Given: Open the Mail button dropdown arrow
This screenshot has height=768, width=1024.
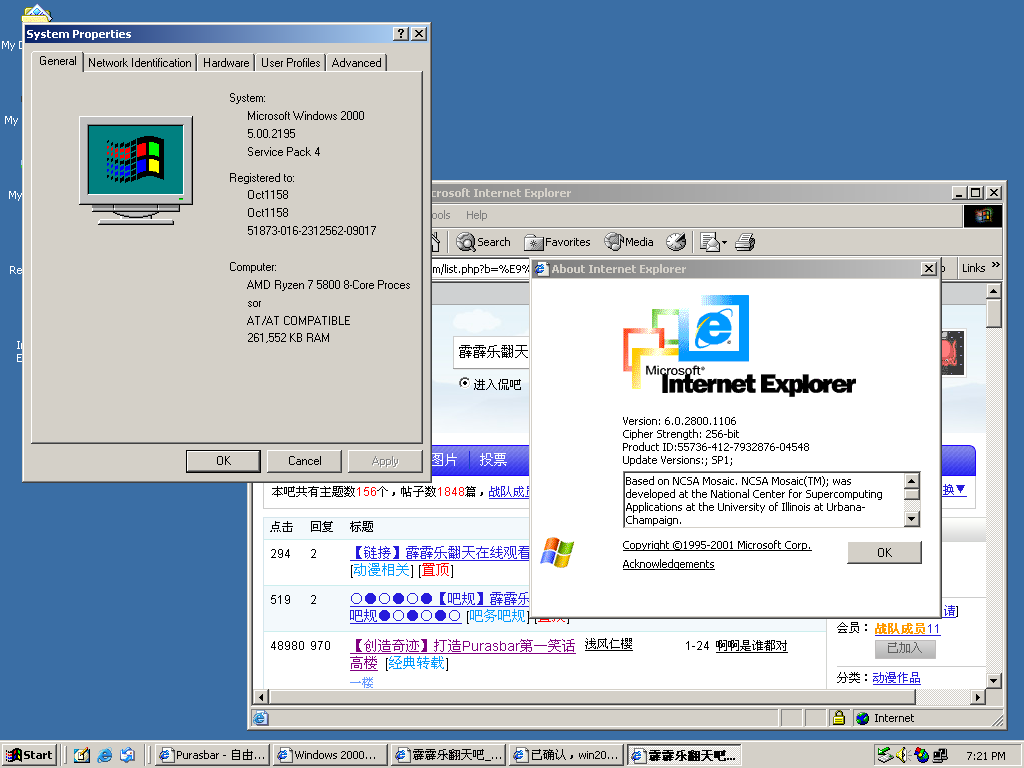Looking at the screenshot, I should tap(724, 243).
